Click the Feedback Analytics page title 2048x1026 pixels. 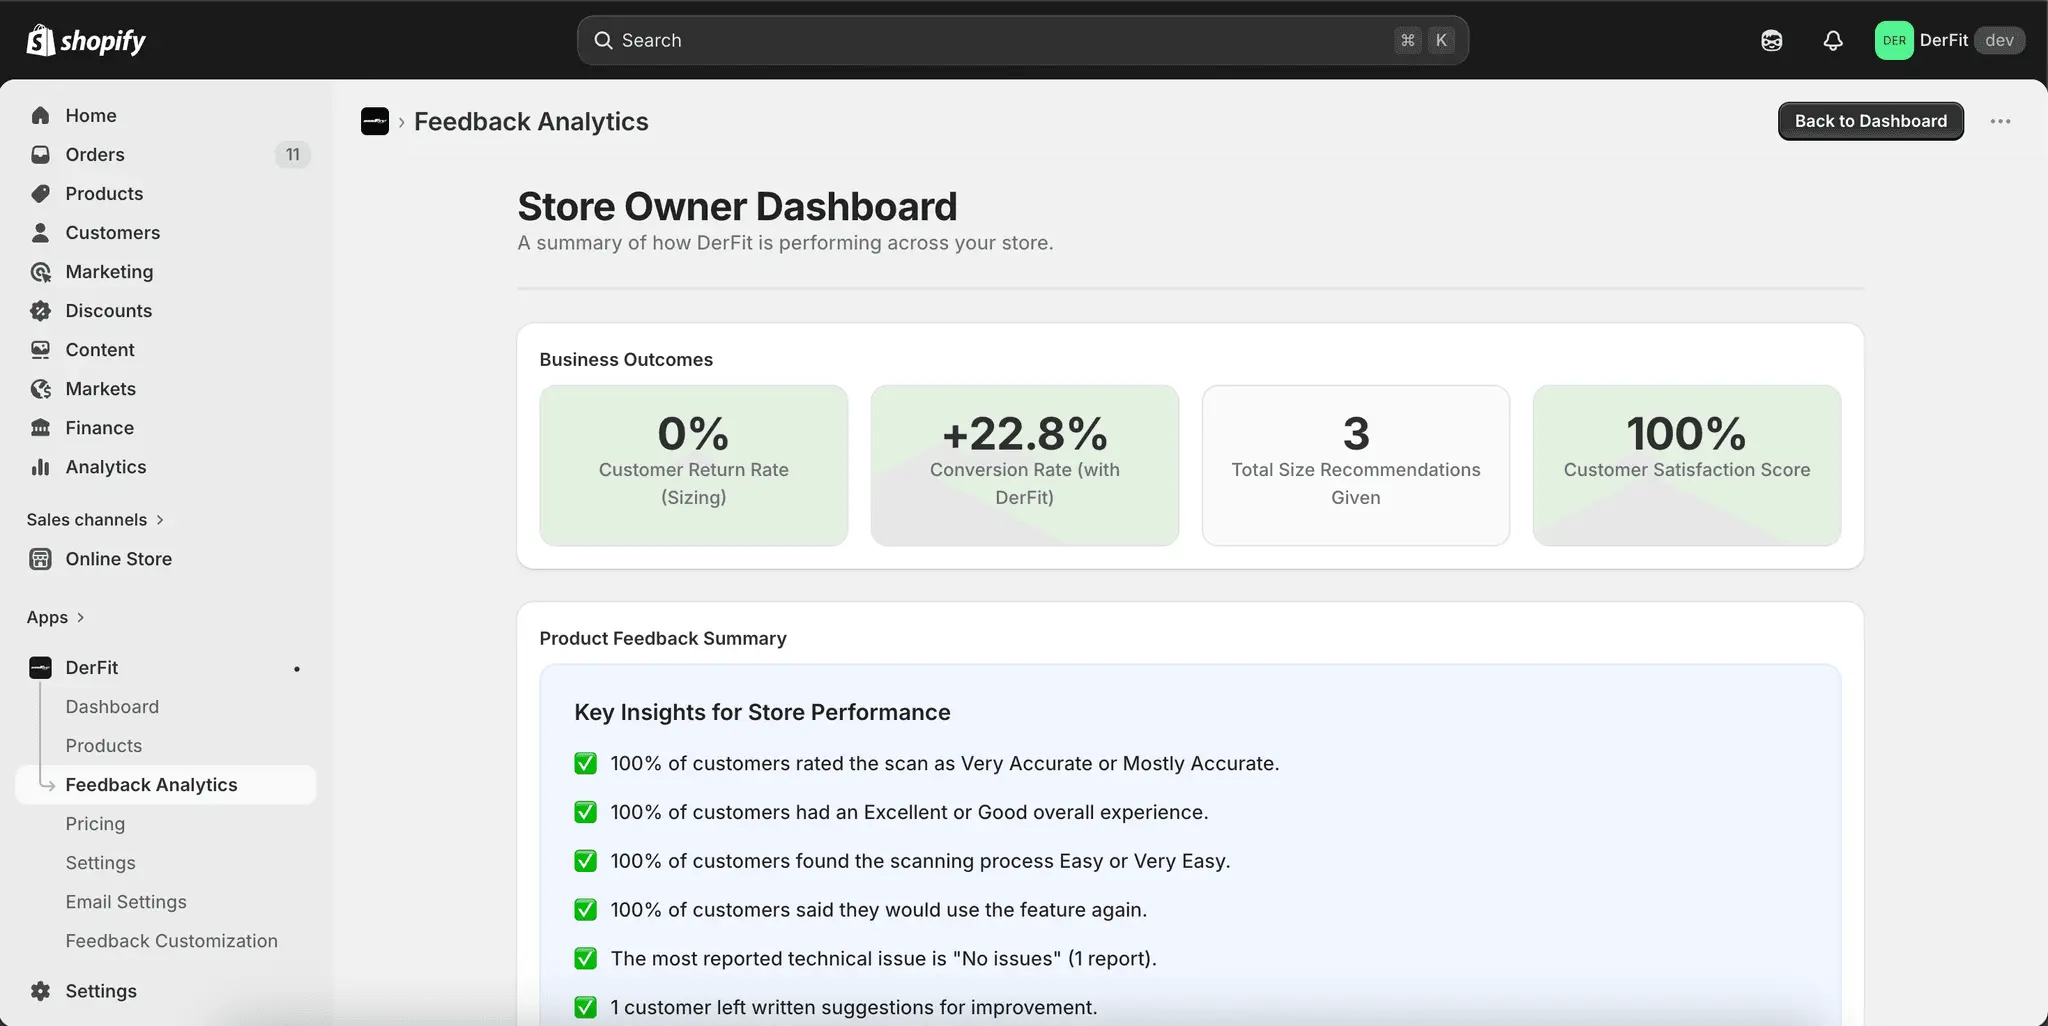(531, 121)
